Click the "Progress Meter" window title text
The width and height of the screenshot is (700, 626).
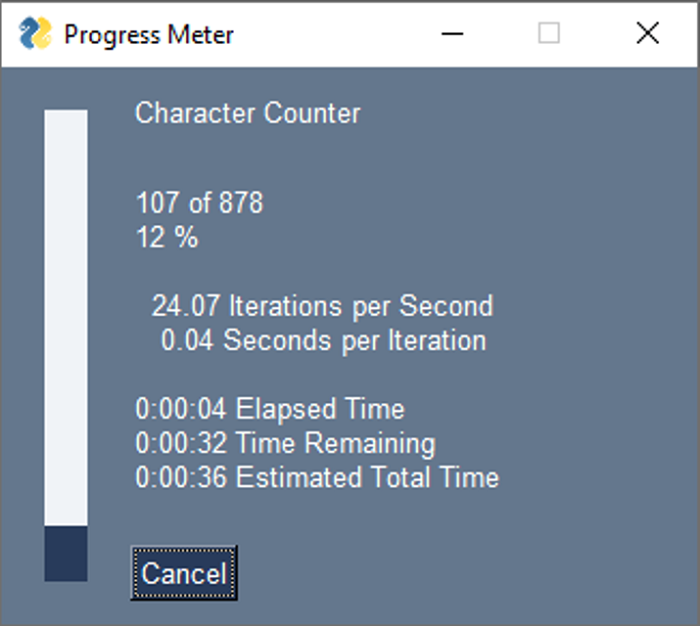[x=148, y=35]
